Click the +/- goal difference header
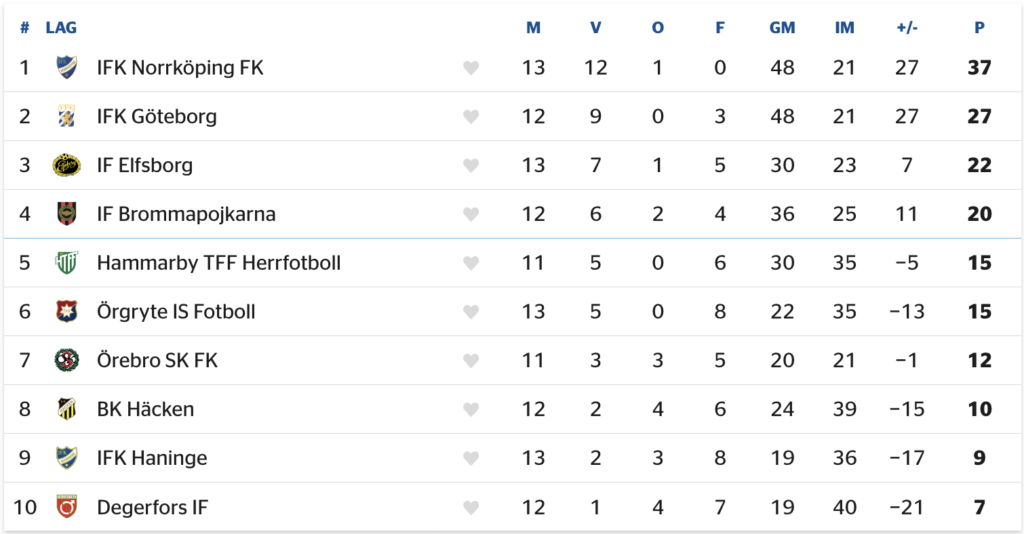The image size is (1024, 534). 907,28
